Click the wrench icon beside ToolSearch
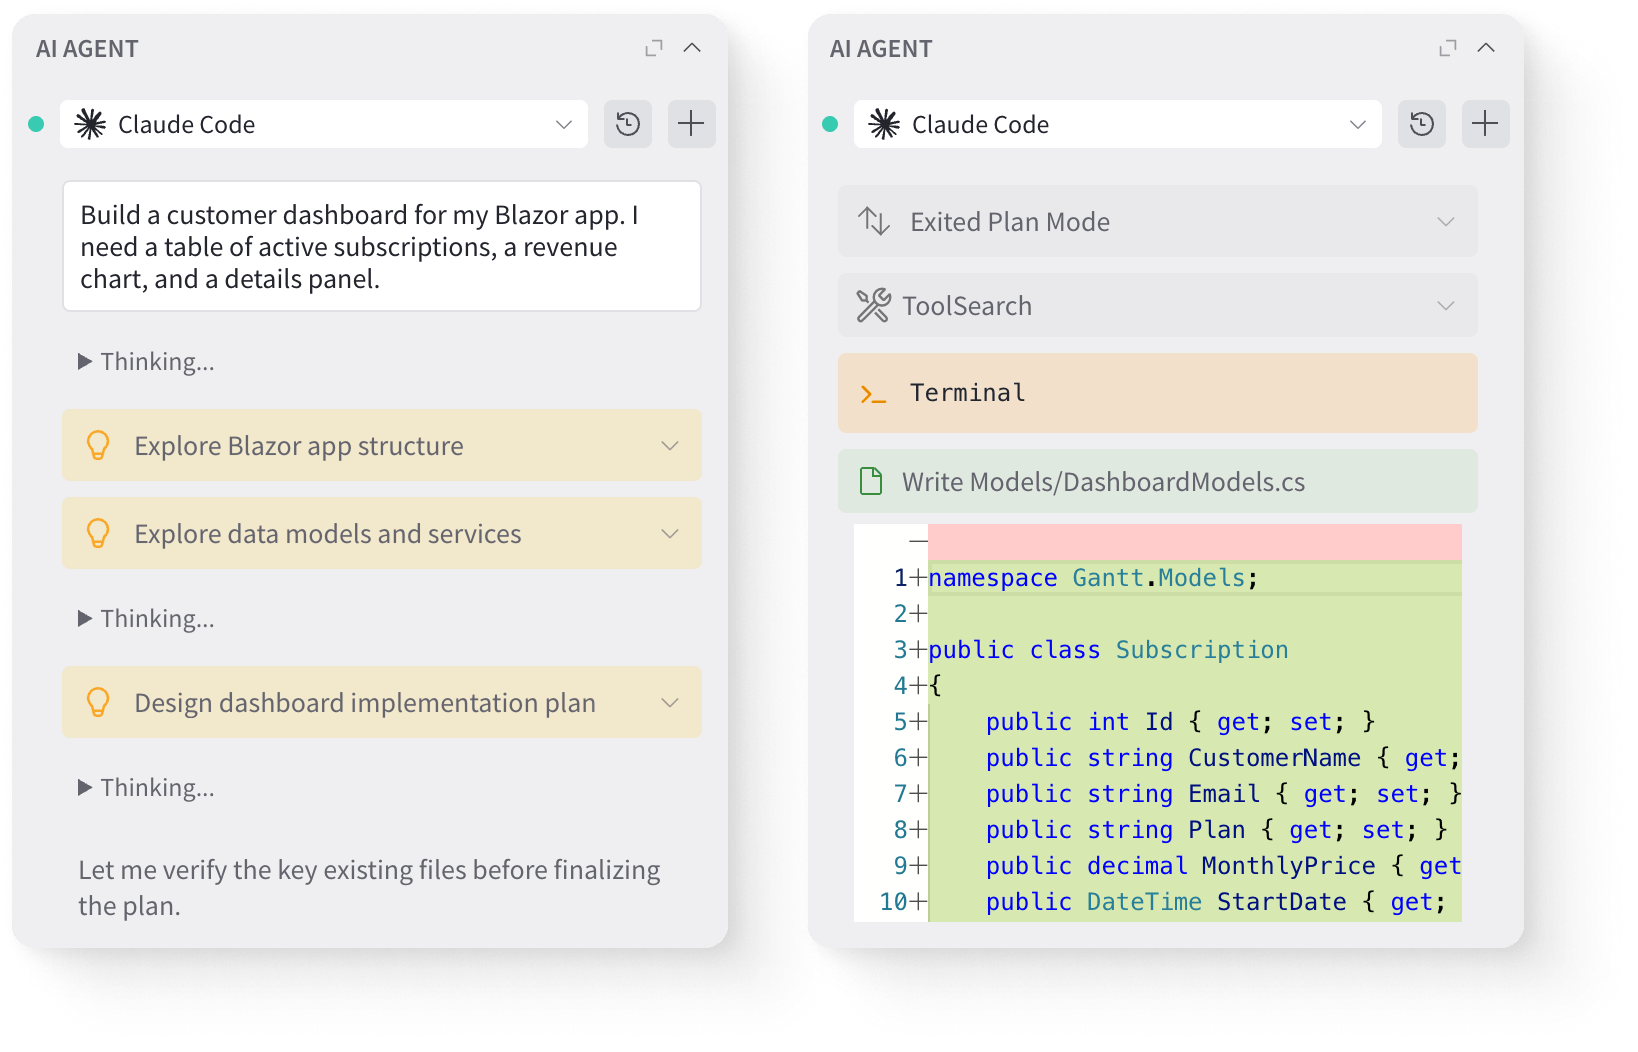Image resolution: width=1638 pixels, height=1052 pixels. (874, 305)
